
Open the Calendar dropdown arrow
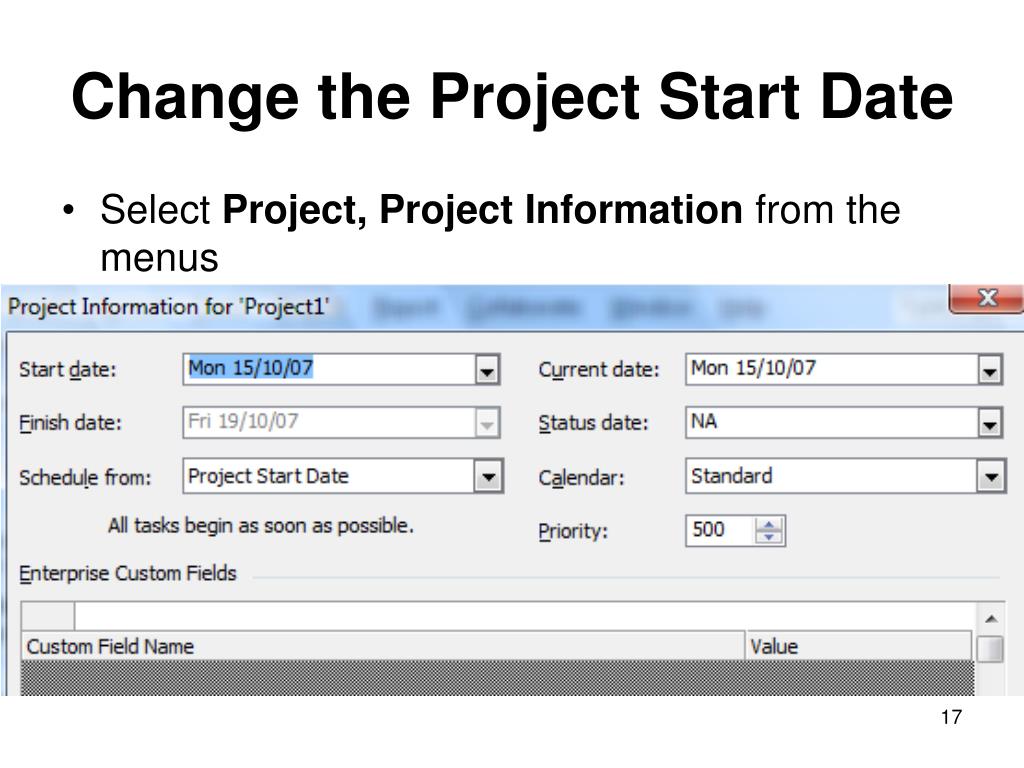pos(991,476)
